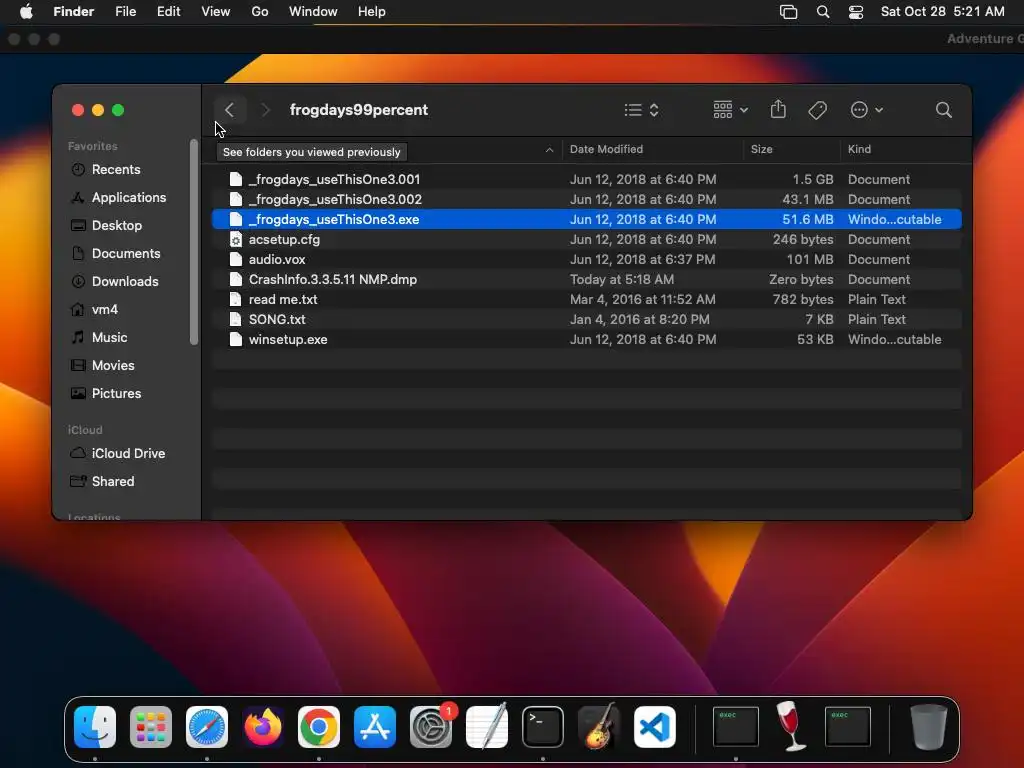
Task: Select the SONG.txt file
Action: point(586,319)
